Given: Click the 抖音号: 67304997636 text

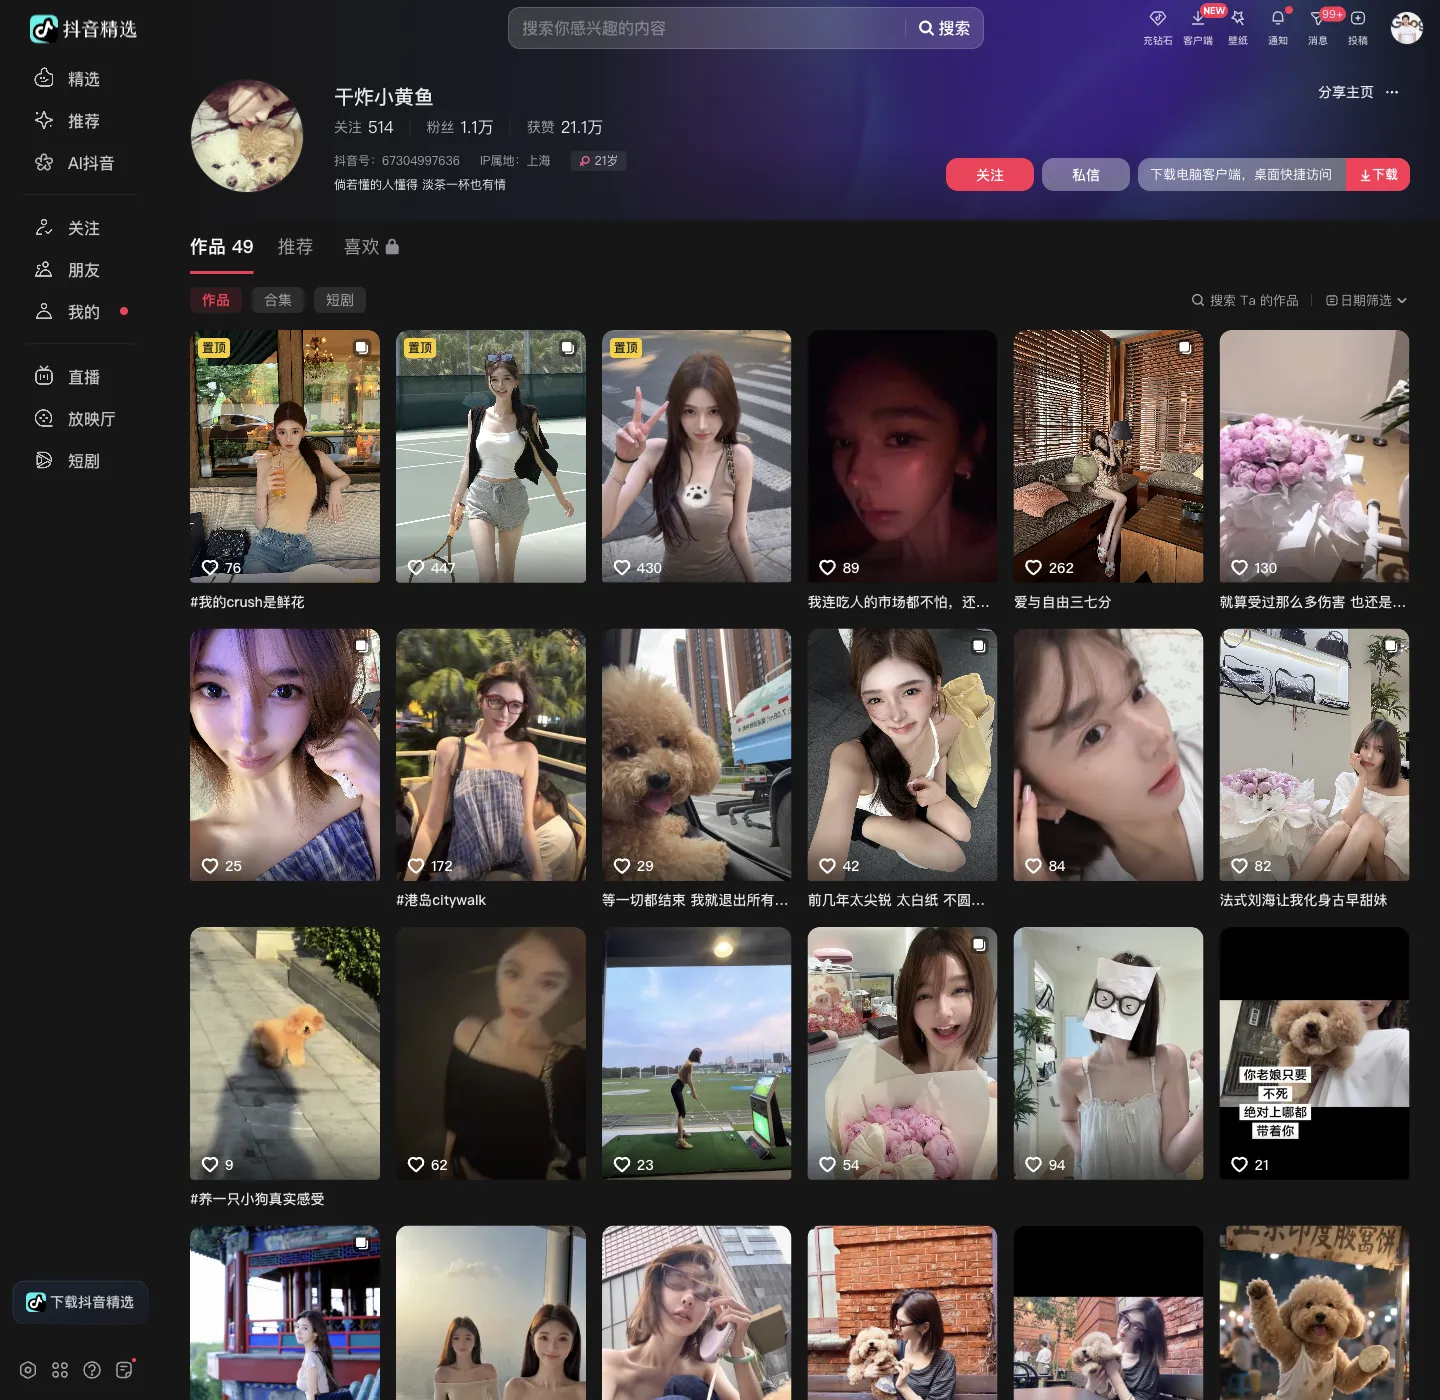Looking at the screenshot, I should coord(397,161).
